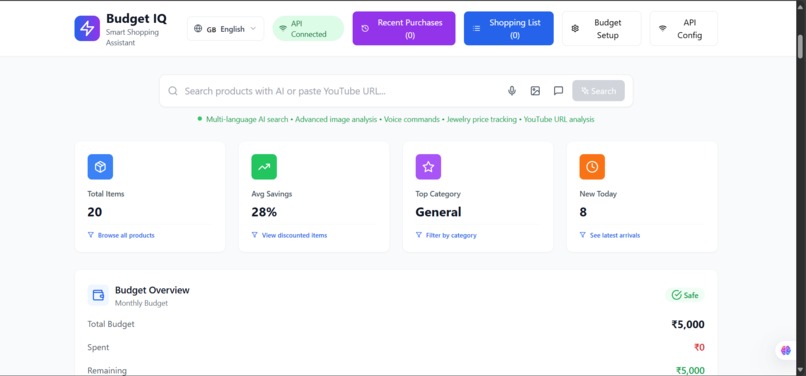Focus the AI product search field
This screenshot has height=376, width=806.
click(x=339, y=91)
